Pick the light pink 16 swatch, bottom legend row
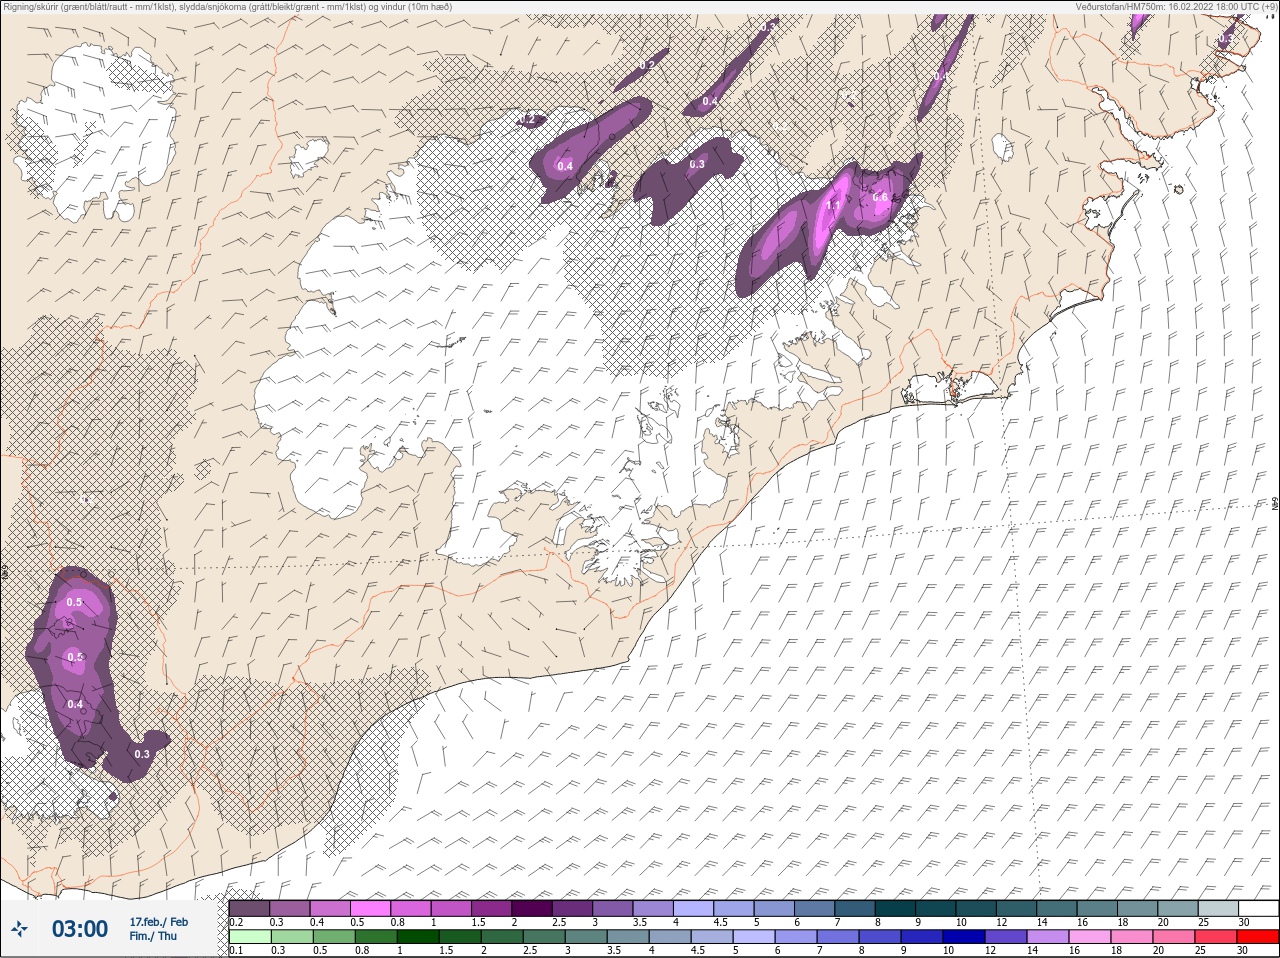This screenshot has height=958, width=1280. 1090,938
